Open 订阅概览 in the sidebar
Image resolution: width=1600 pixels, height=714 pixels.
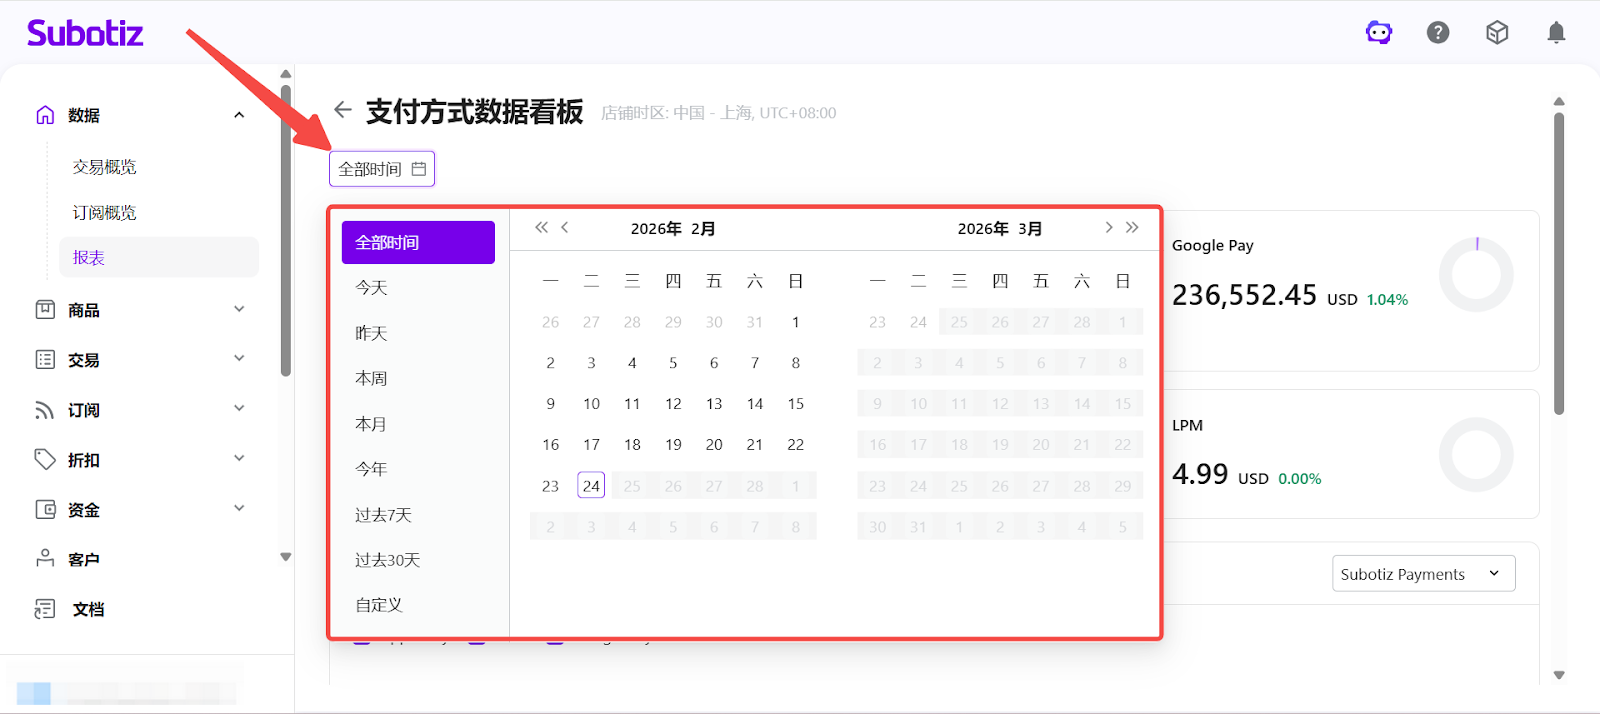(x=105, y=213)
